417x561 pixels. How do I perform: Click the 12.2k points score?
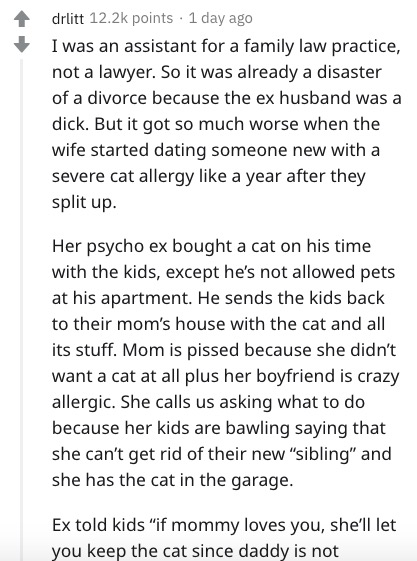point(131,18)
